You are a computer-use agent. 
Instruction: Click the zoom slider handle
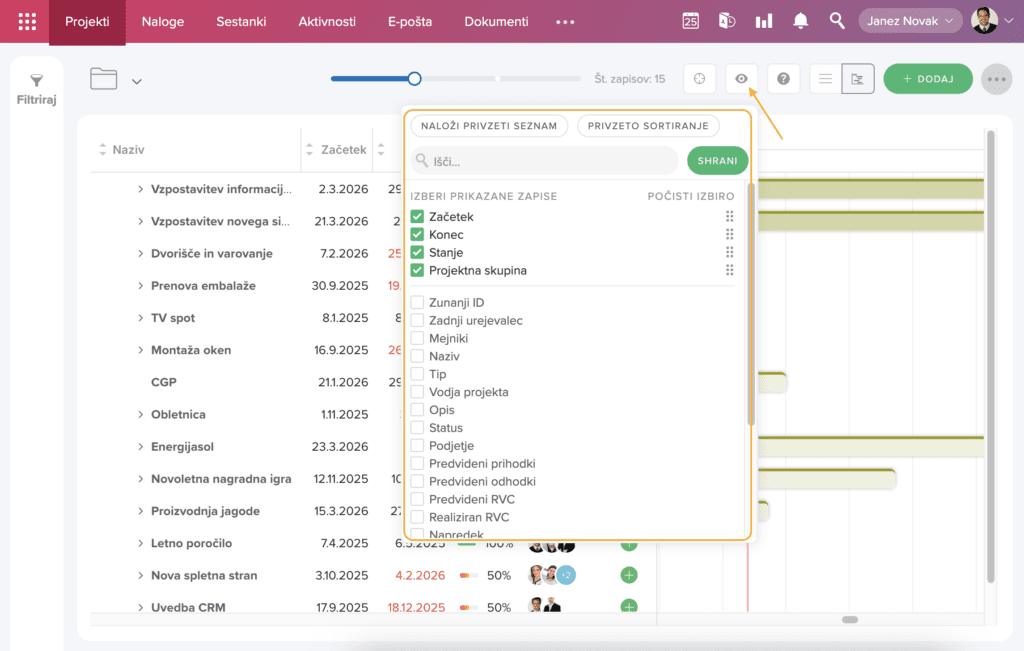(x=414, y=78)
